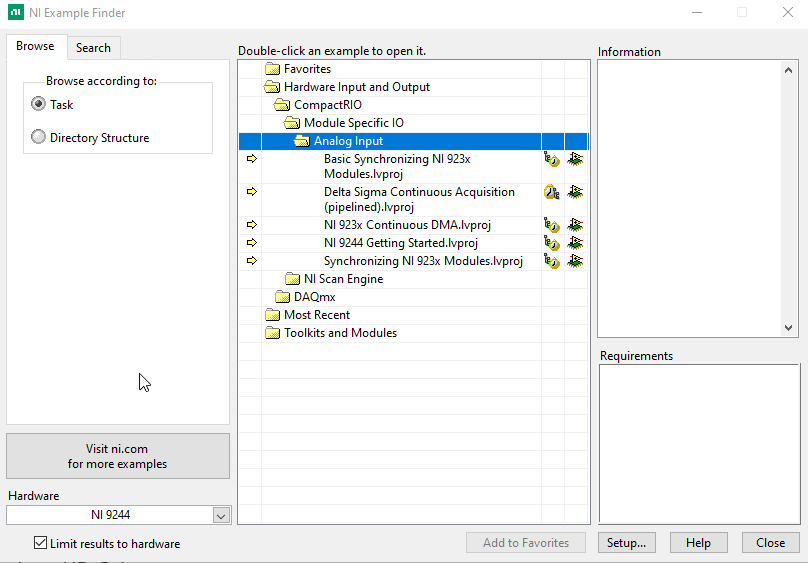This screenshot has height=563, width=808.
Task: Click the DAQmx folder icon
Action: tap(282, 297)
